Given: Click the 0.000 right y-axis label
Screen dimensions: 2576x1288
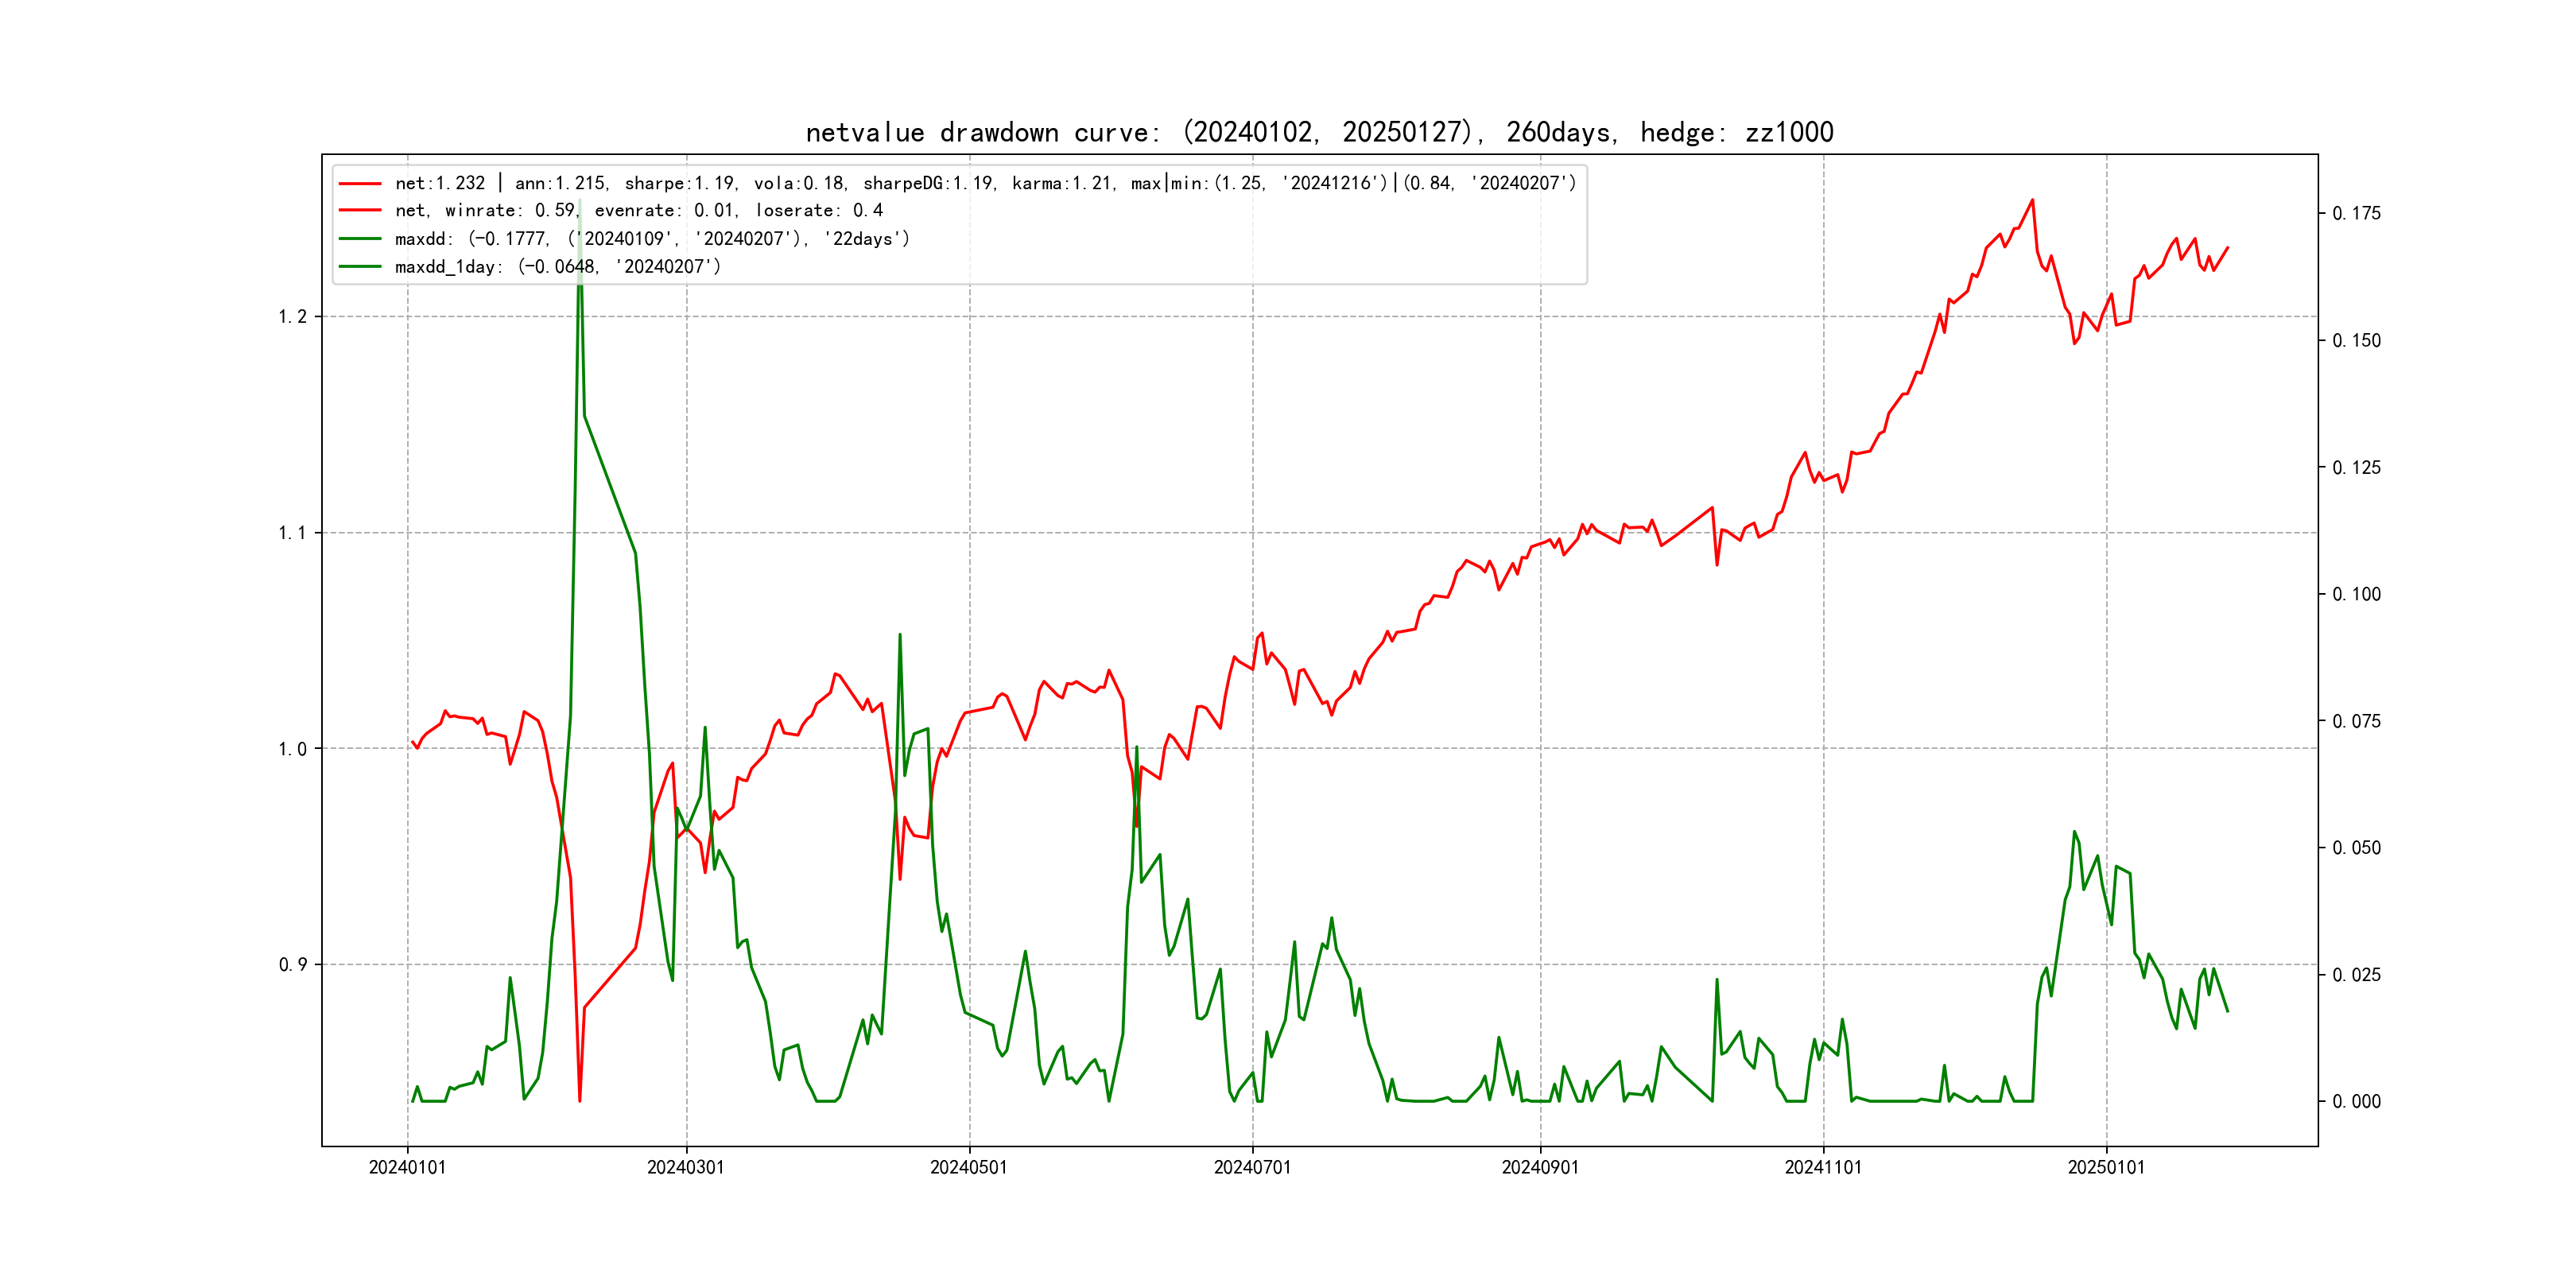Looking at the screenshot, I should pos(2356,1102).
